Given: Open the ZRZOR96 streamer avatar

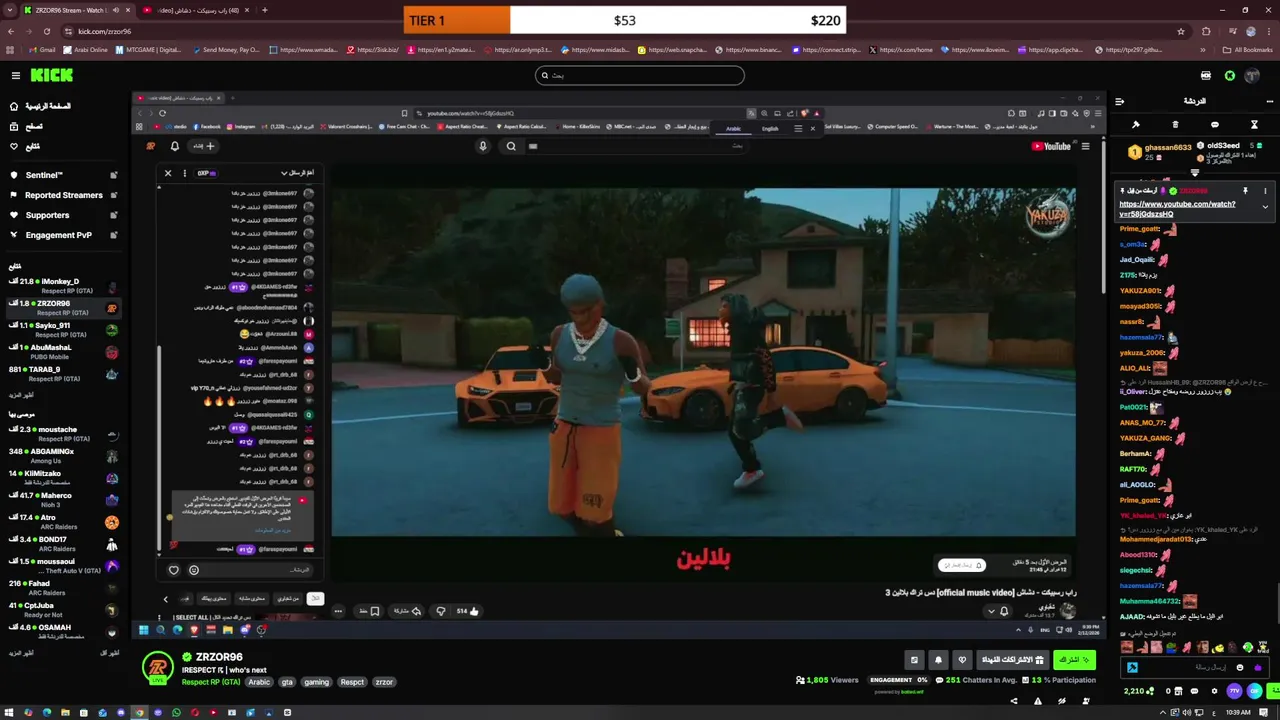Looking at the screenshot, I should [x=157, y=668].
